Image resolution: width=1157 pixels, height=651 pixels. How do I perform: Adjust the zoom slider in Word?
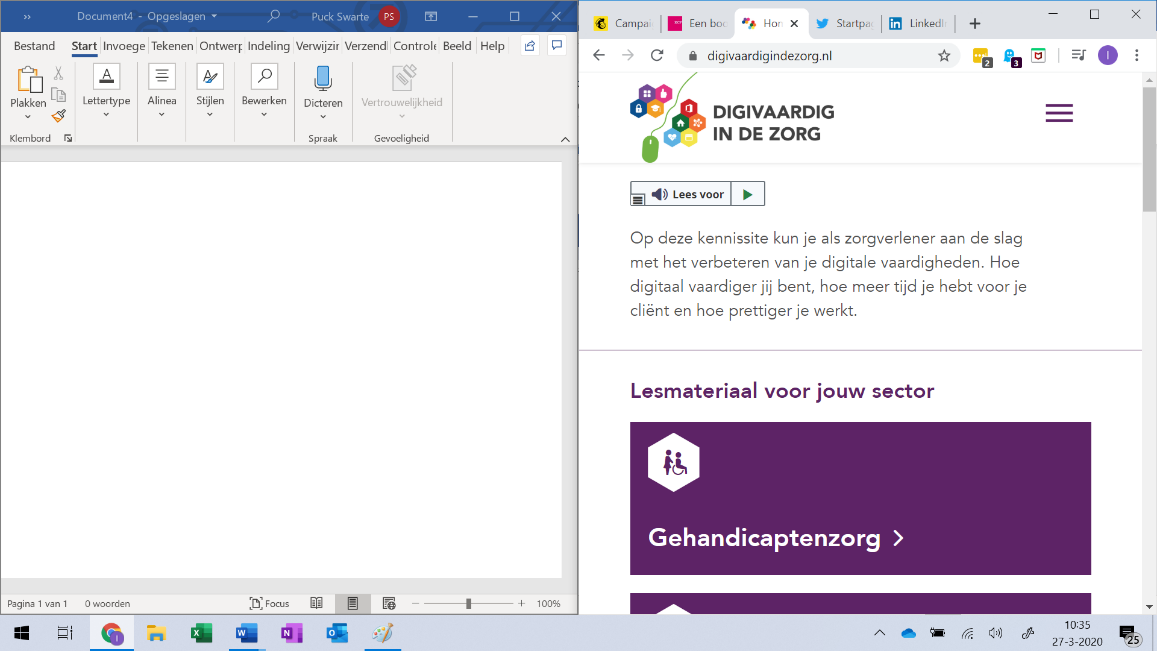point(468,603)
